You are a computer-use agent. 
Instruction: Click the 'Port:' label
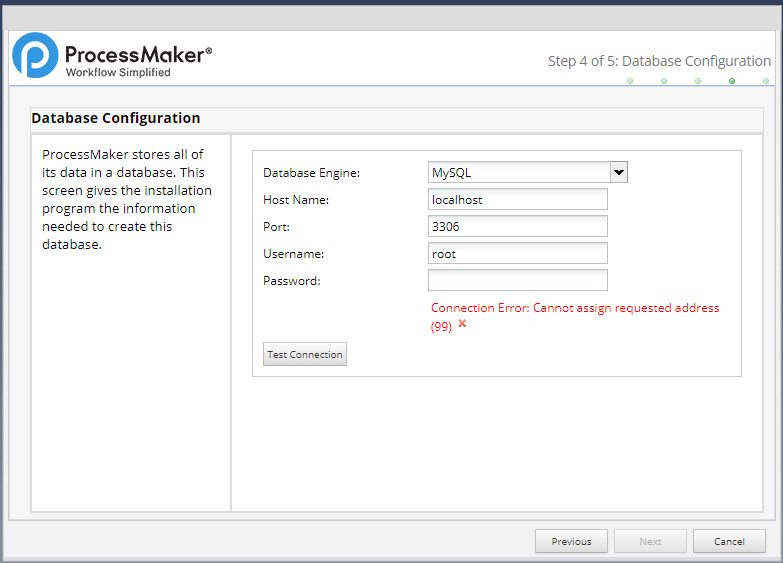tap(276, 227)
